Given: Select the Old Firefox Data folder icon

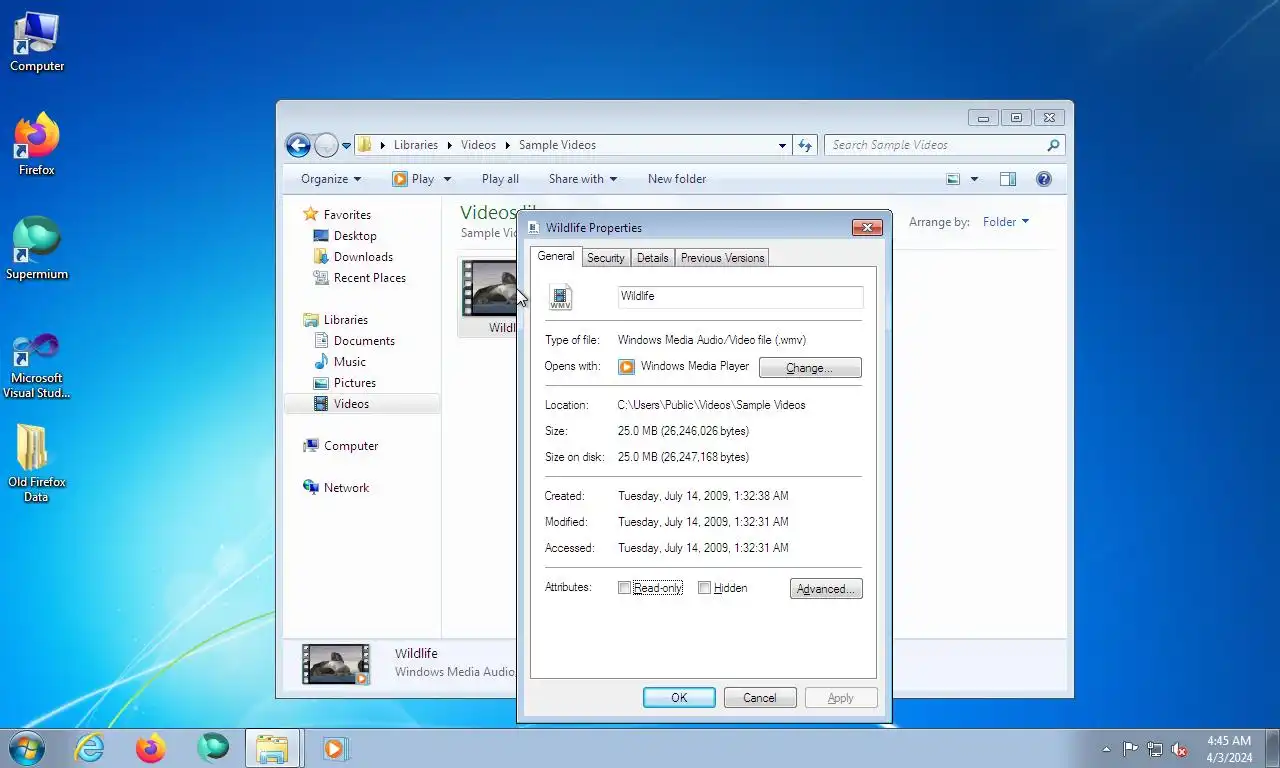Looking at the screenshot, I should tap(37, 463).
